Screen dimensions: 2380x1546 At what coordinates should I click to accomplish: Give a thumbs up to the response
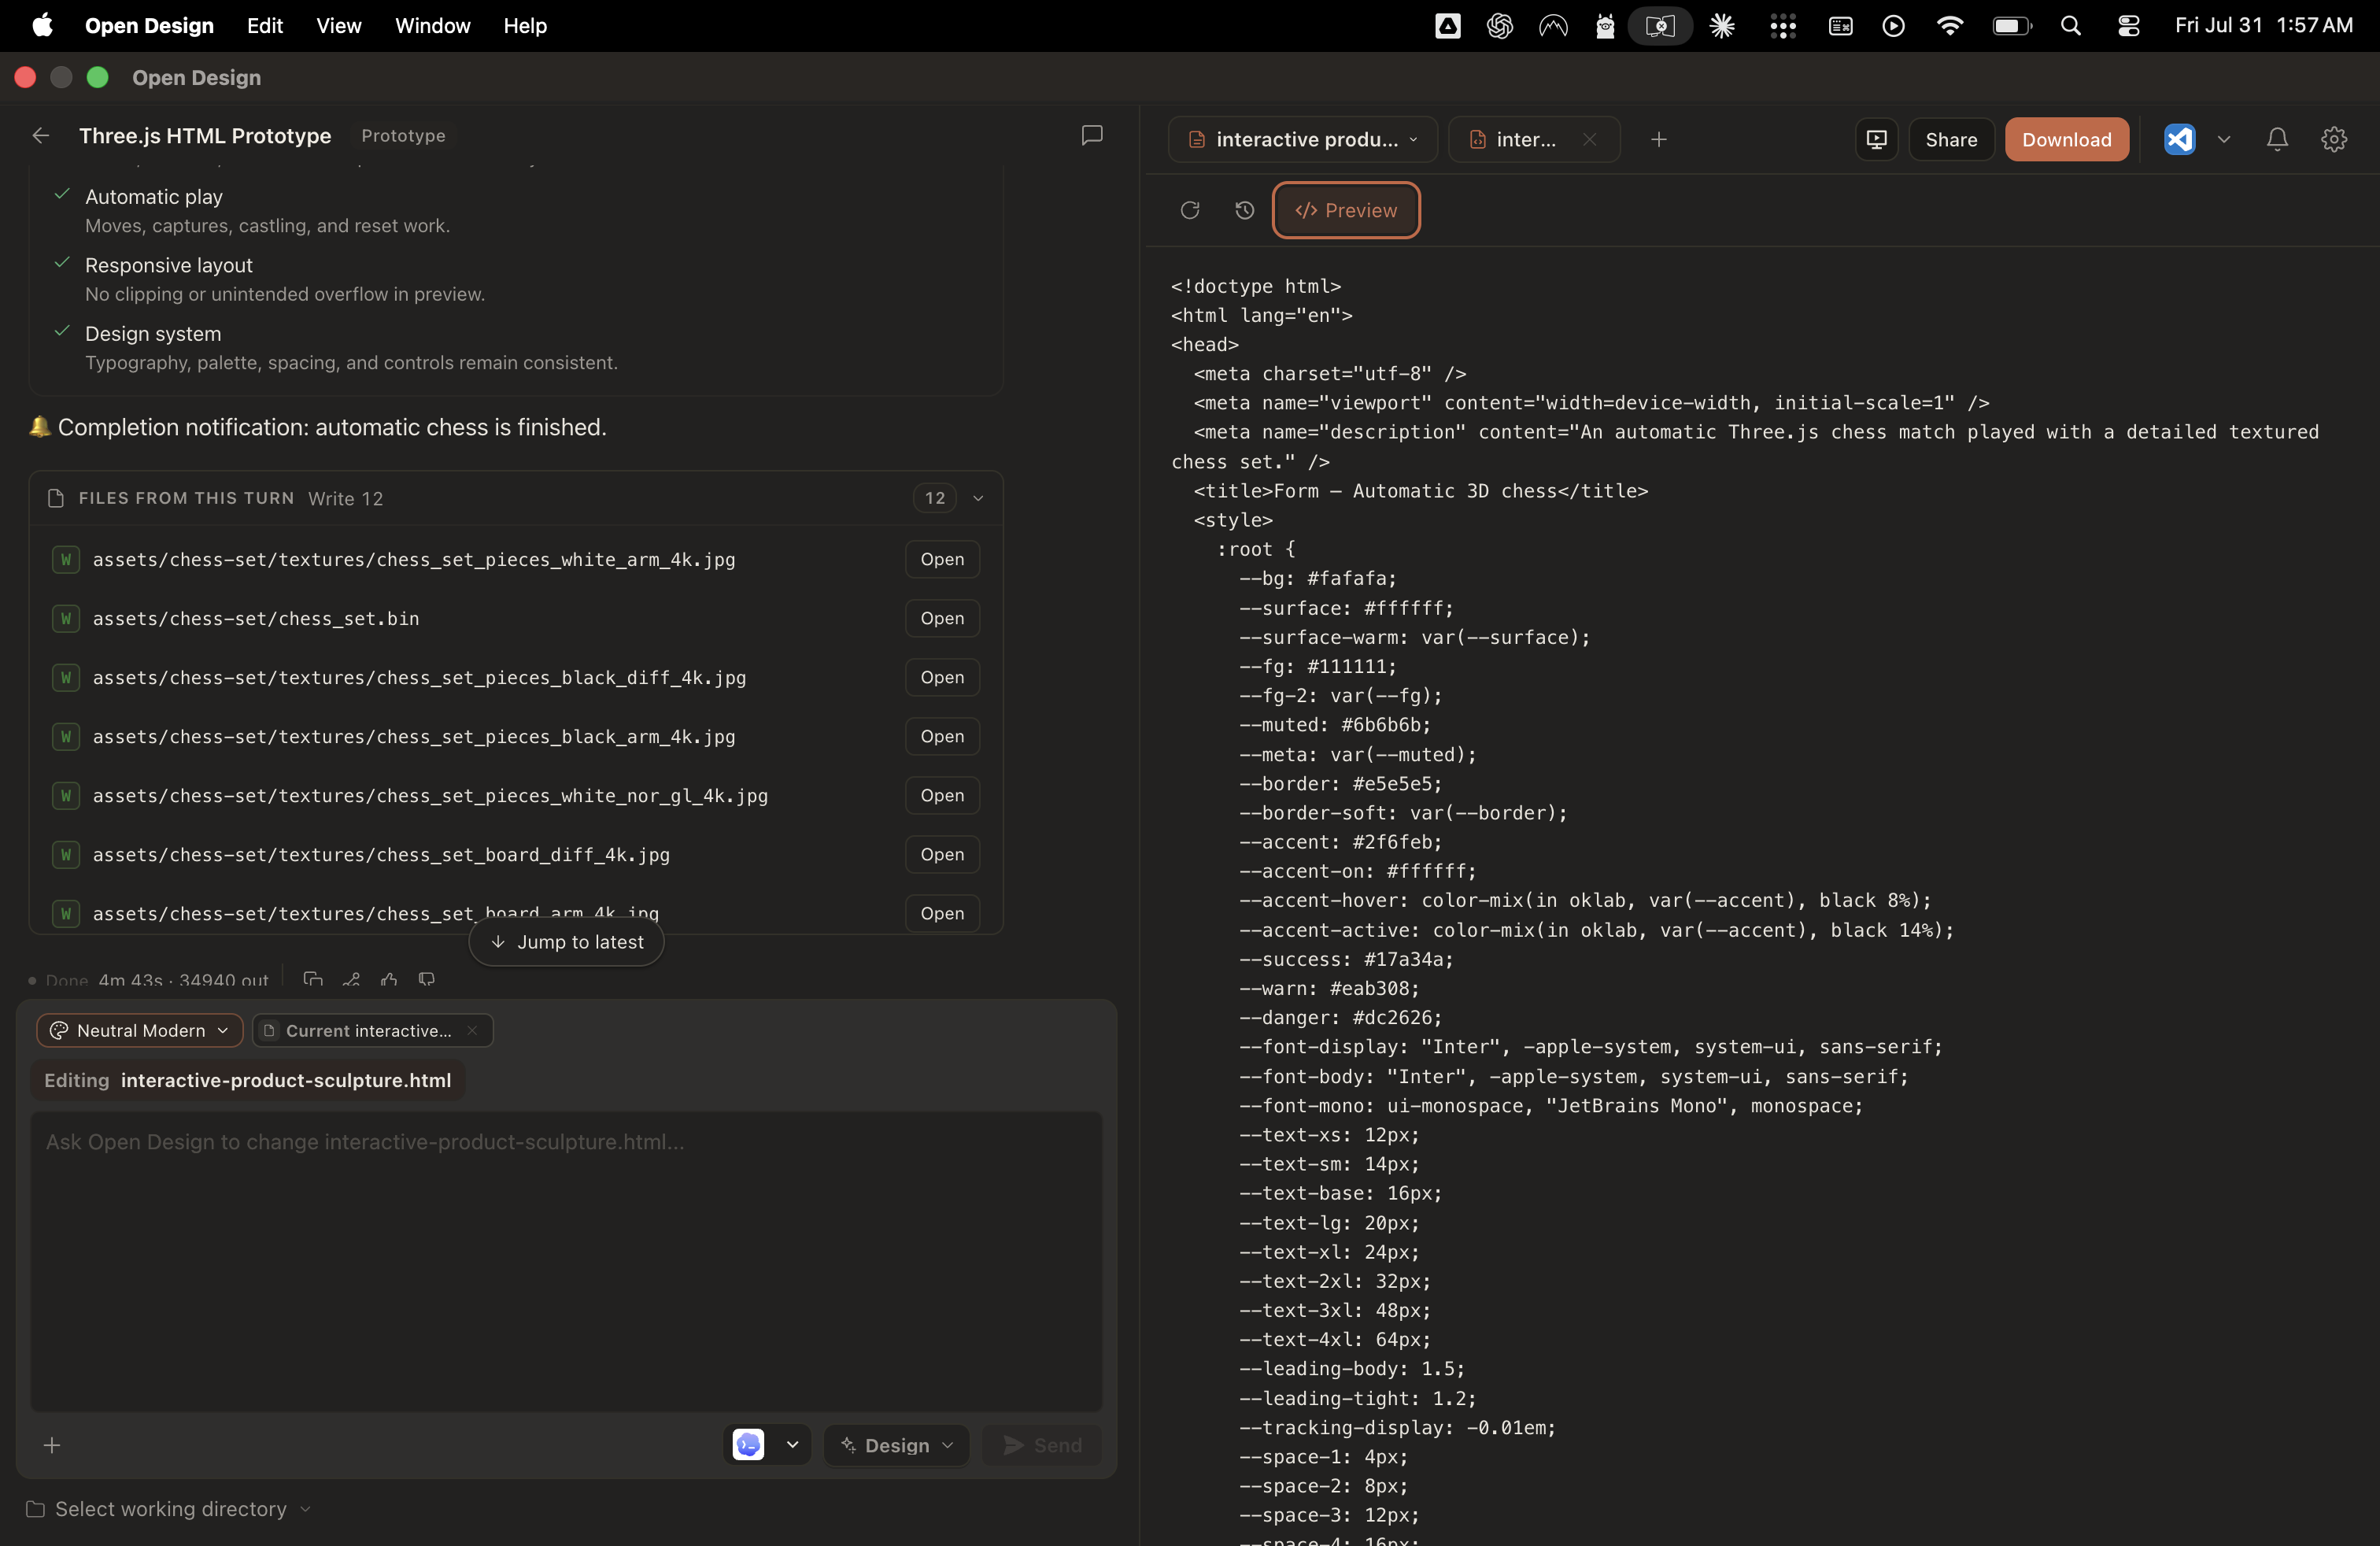pos(389,979)
